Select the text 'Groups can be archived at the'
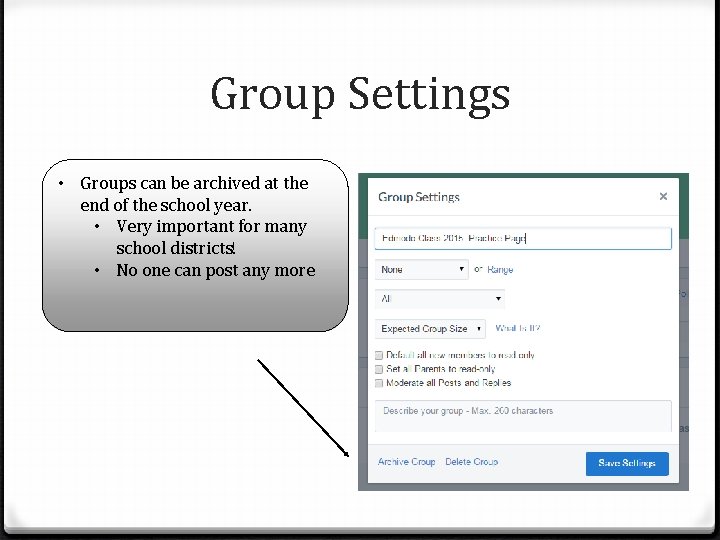The width and height of the screenshot is (720, 540). click(x=194, y=183)
